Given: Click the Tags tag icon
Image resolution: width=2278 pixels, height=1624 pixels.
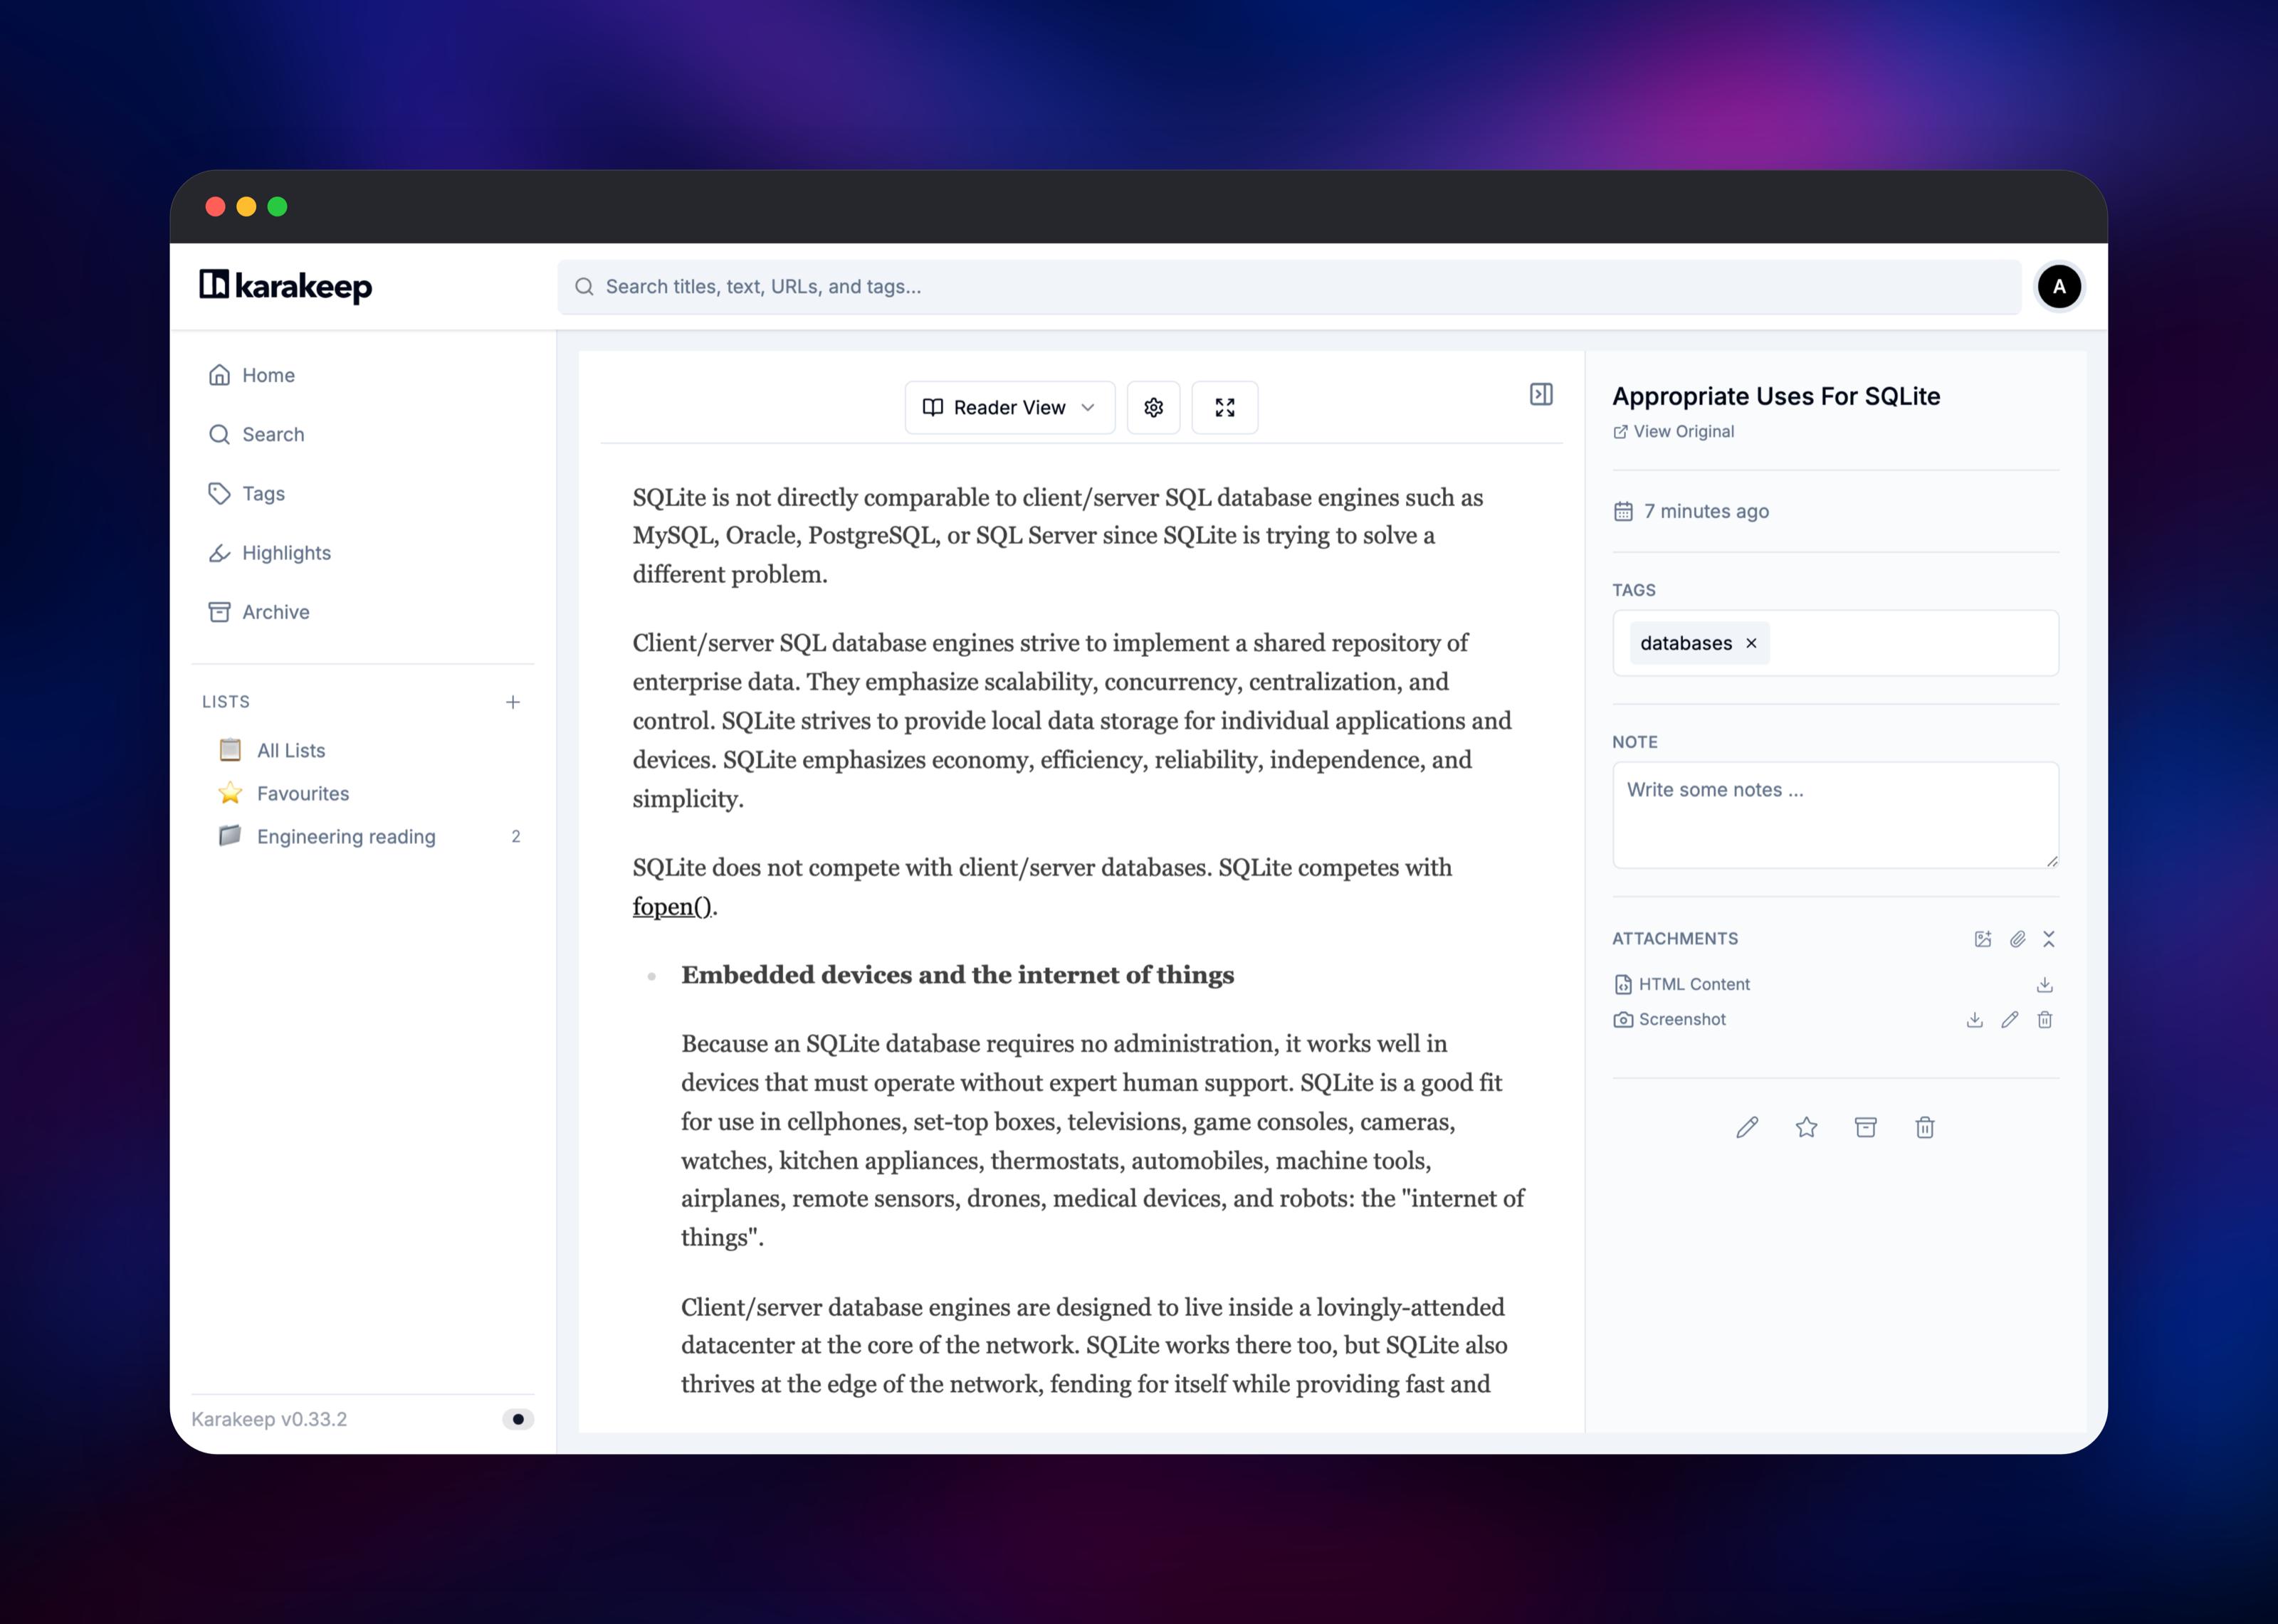Looking at the screenshot, I should (x=219, y=493).
